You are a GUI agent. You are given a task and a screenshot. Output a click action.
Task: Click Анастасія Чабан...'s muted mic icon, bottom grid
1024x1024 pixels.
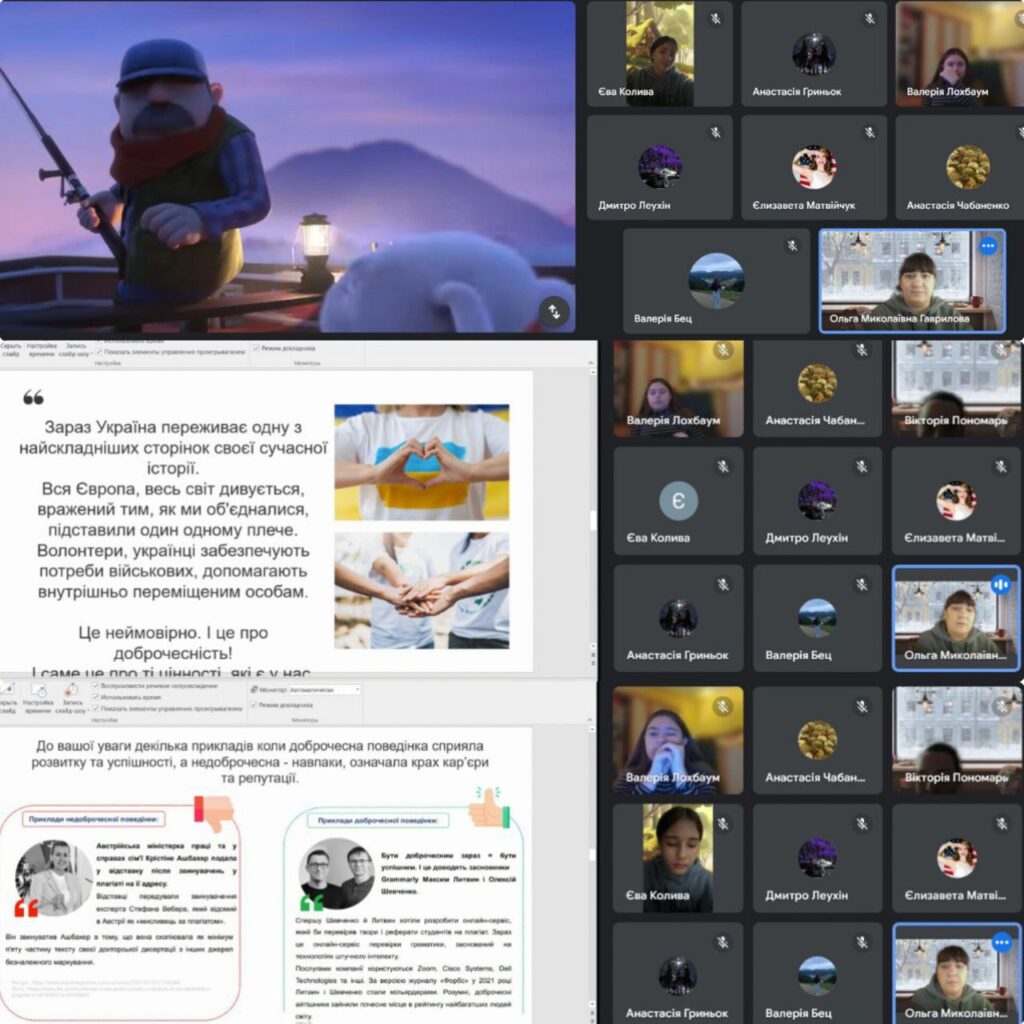tap(862, 706)
